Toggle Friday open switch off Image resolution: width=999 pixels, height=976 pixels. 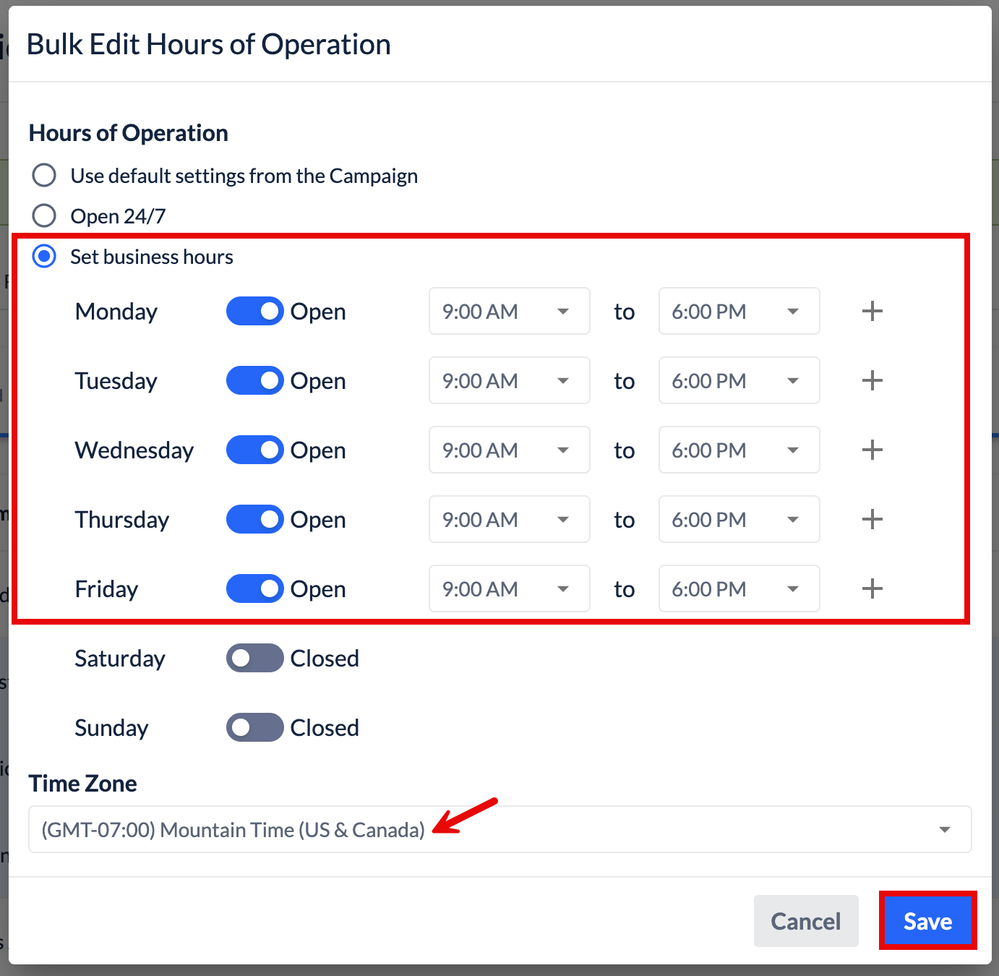255,589
